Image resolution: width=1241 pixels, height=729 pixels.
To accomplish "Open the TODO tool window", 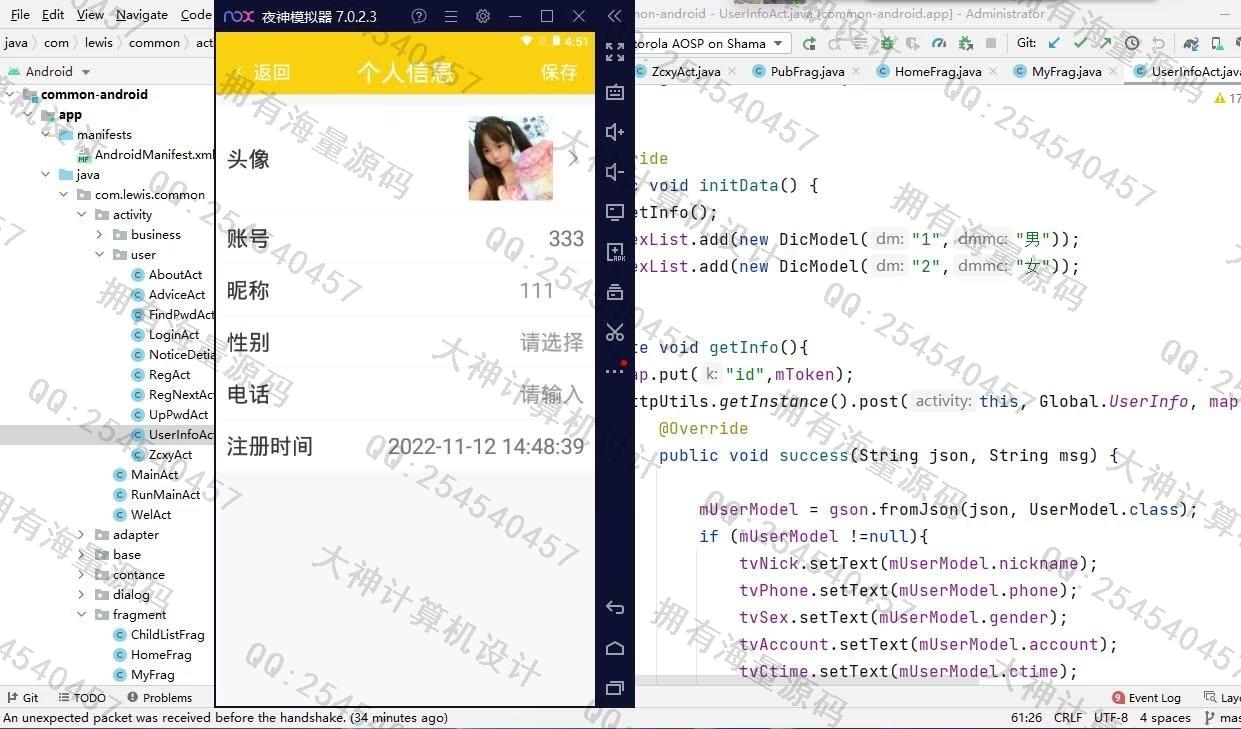I will [82, 697].
